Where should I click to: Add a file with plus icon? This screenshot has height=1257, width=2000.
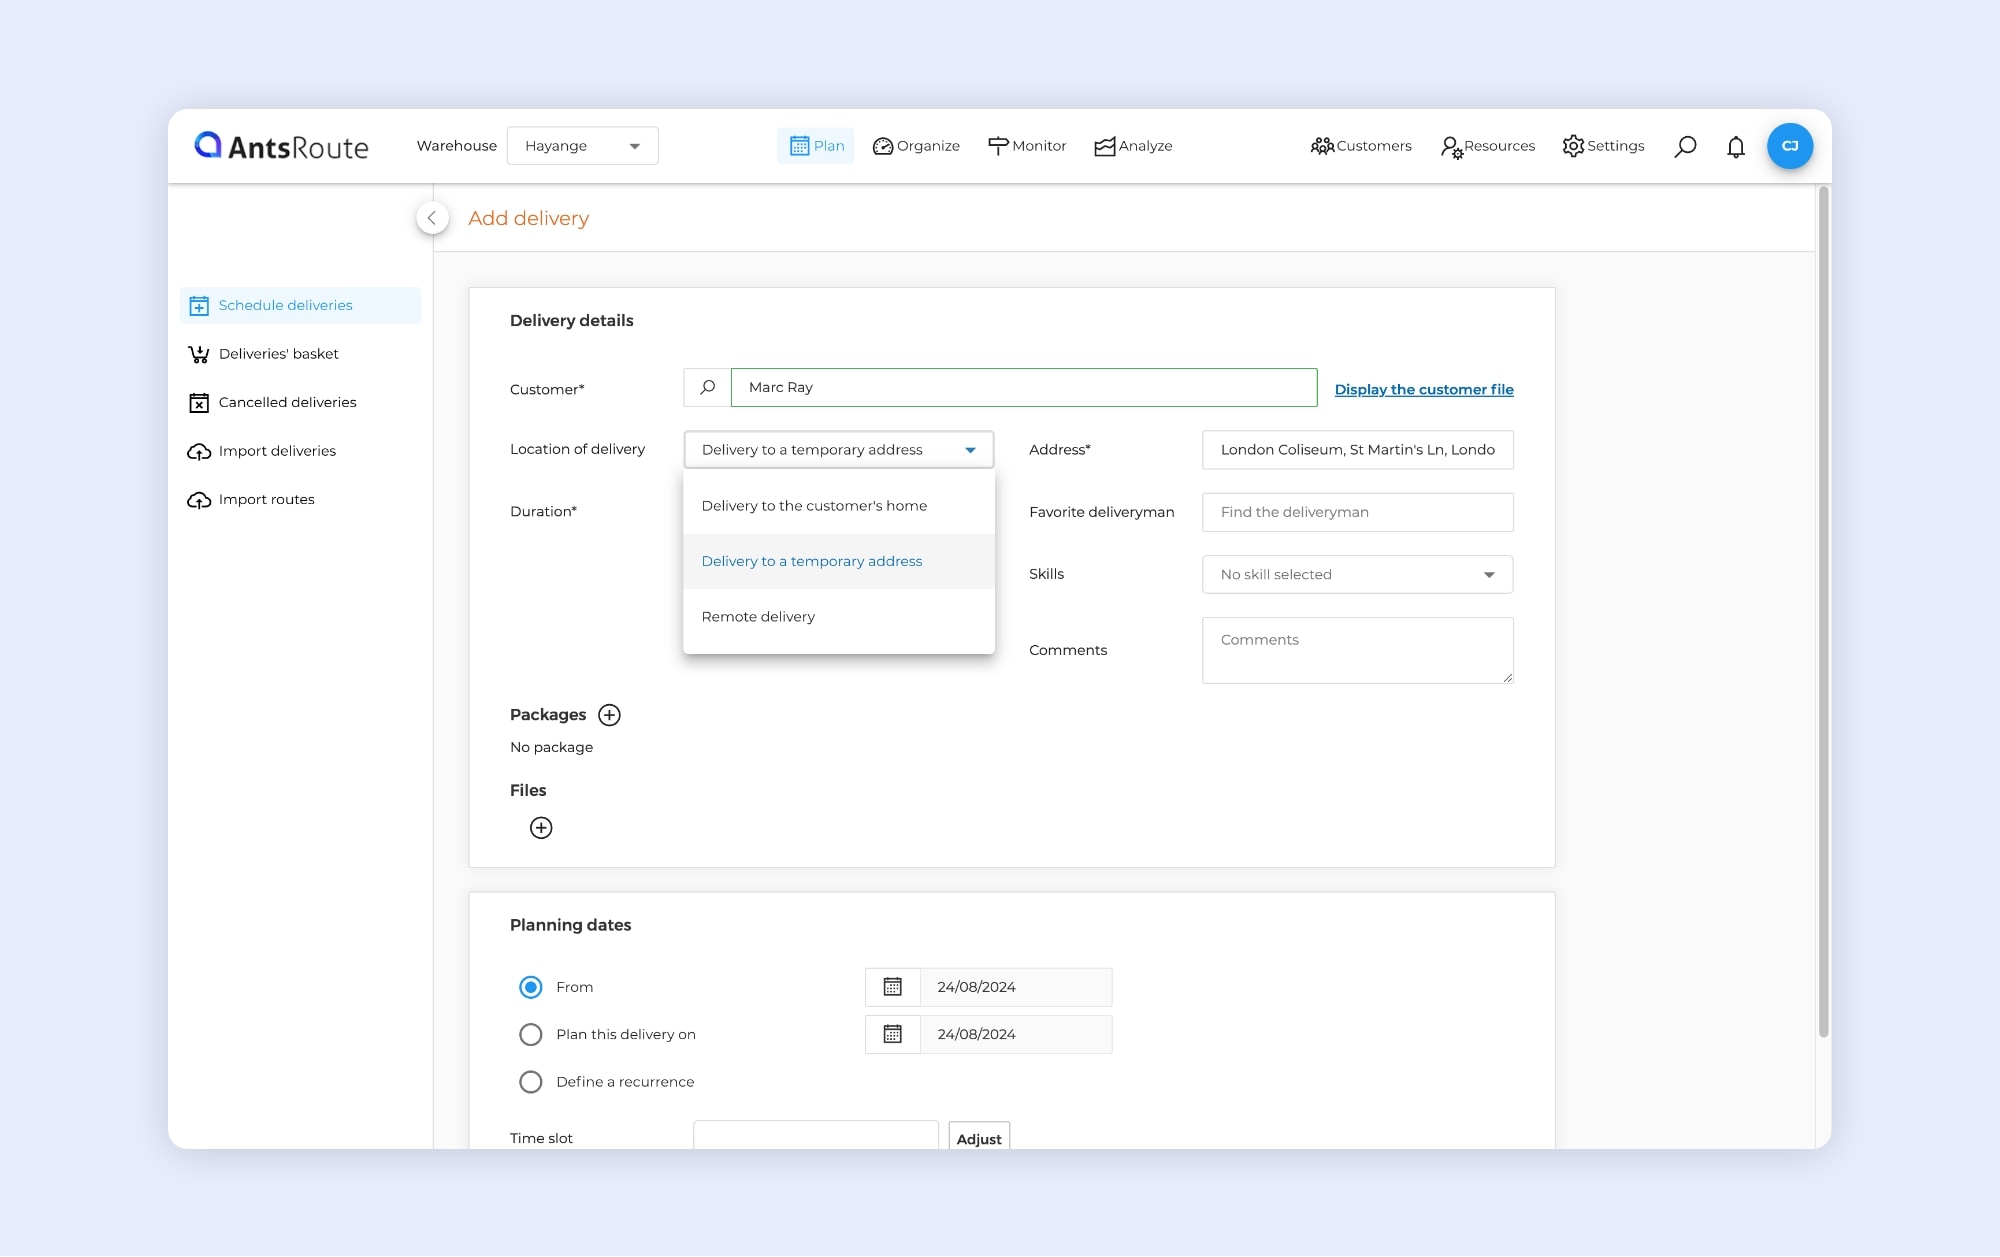pos(541,828)
